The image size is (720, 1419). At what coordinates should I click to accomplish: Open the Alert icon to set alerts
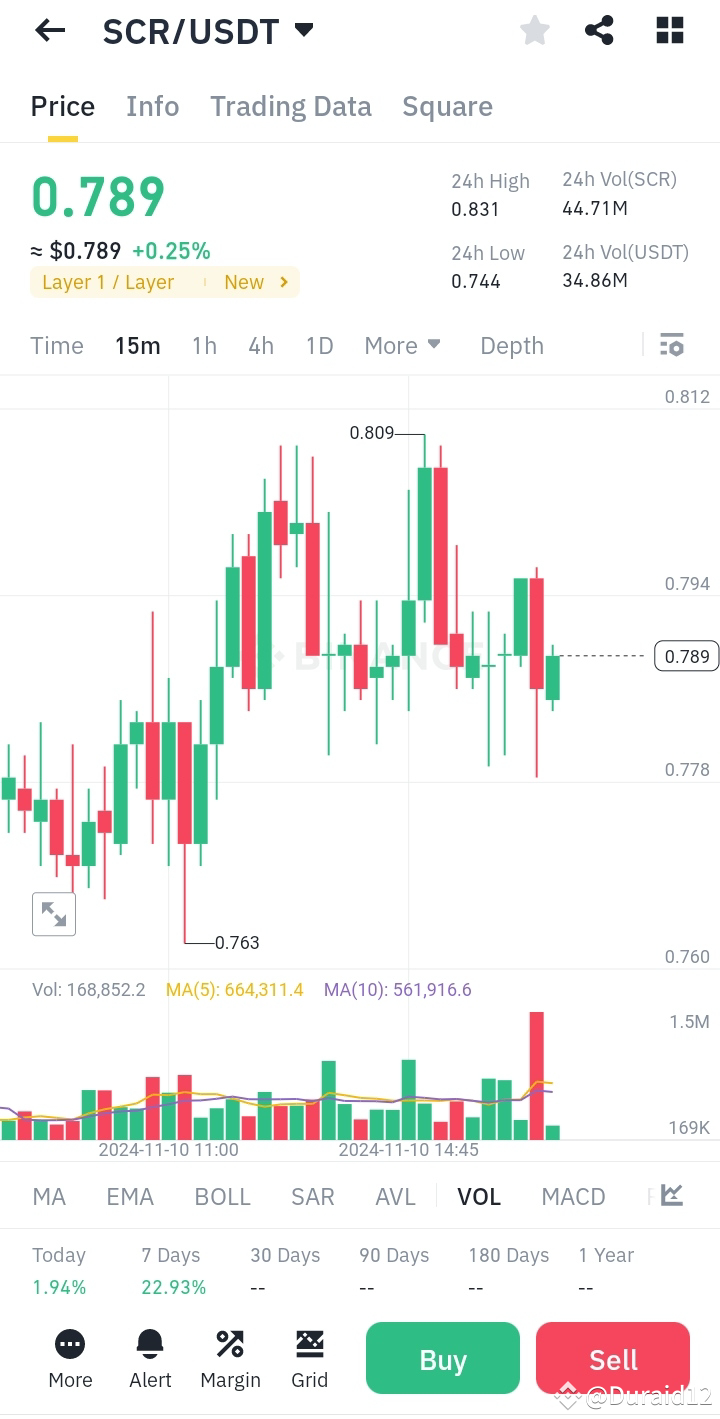150,1358
